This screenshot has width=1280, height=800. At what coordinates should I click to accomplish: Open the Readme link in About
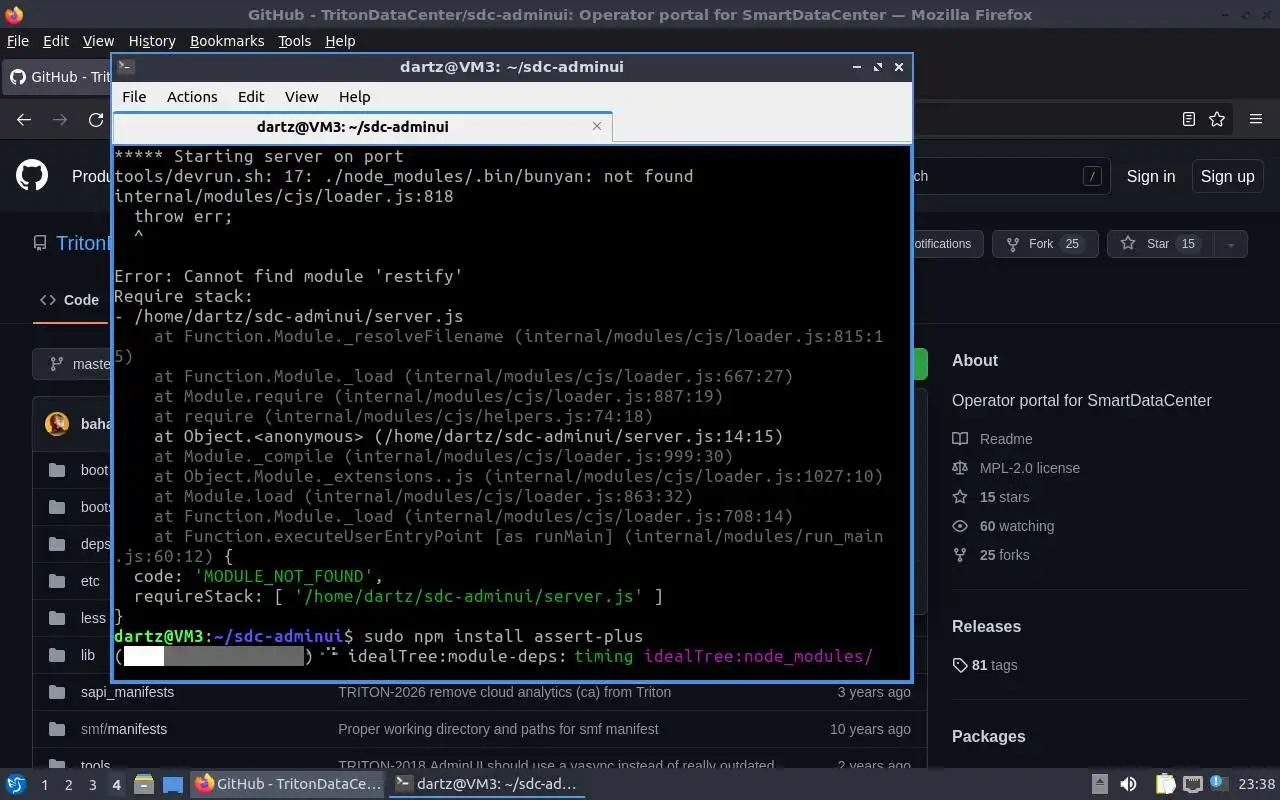(1006, 439)
